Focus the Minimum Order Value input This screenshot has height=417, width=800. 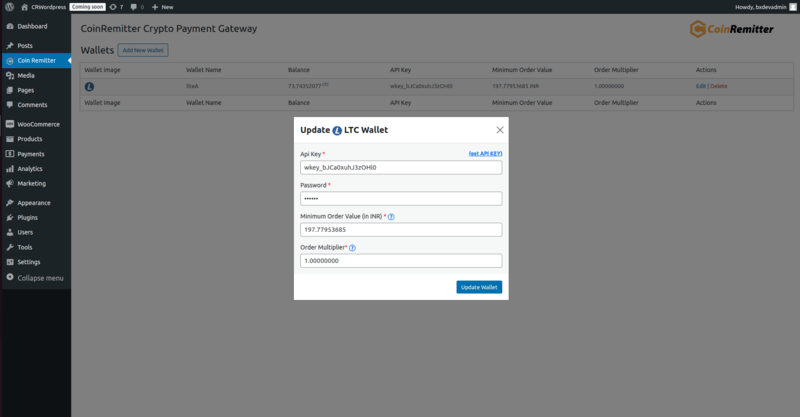(401, 230)
